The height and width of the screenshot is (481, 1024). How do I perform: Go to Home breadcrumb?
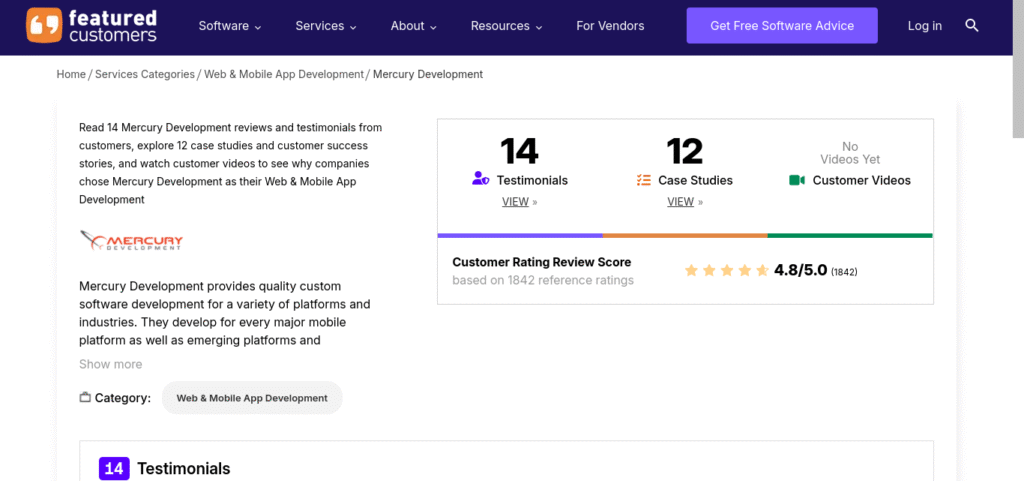tap(71, 74)
